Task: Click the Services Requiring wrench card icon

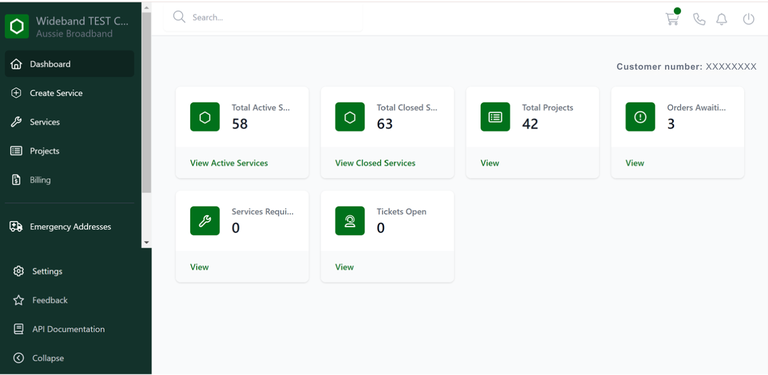Action: (205, 221)
